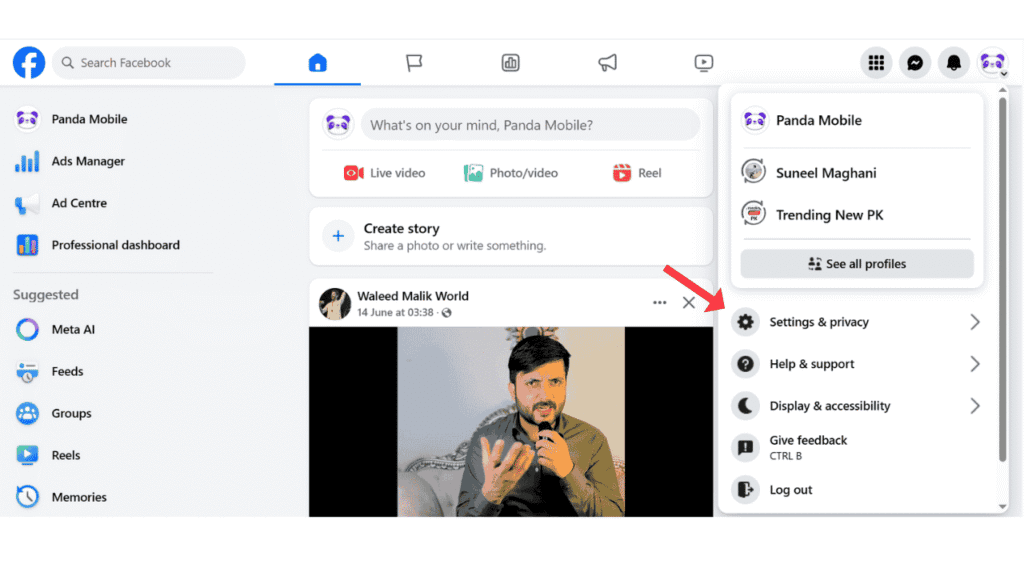1024x576 pixels.
Task: Open Settings & privacy
Action: (857, 322)
